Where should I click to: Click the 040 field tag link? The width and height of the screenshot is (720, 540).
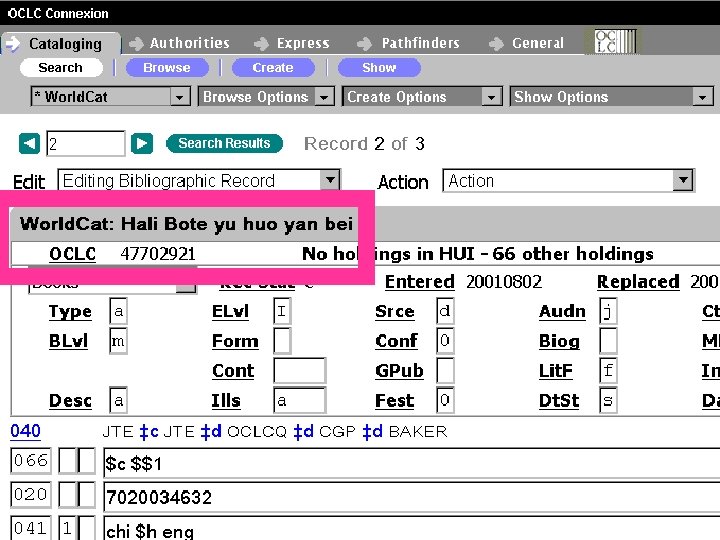point(25,431)
